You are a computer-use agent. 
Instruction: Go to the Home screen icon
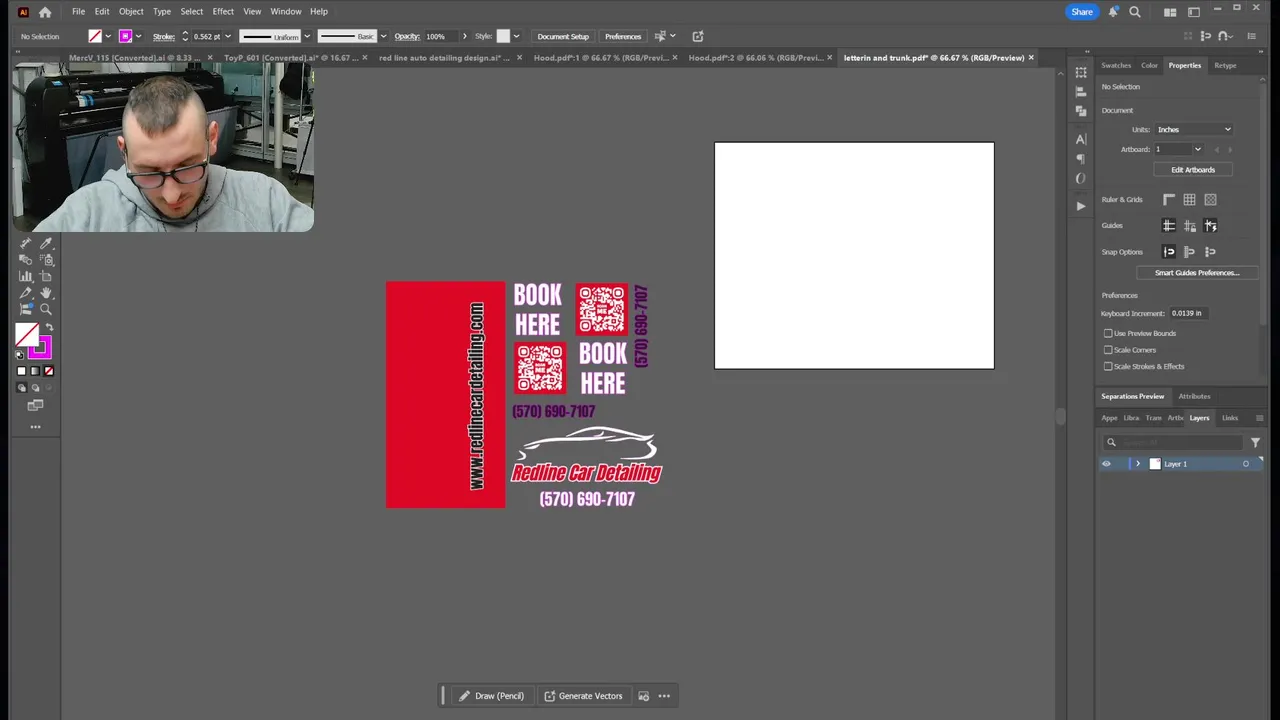[x=45, y=12]
